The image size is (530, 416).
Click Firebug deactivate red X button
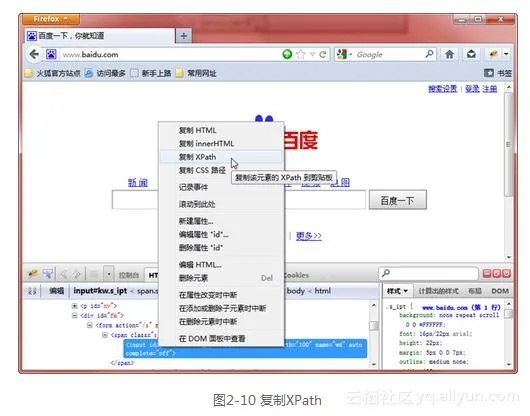(x=506, y=273)
